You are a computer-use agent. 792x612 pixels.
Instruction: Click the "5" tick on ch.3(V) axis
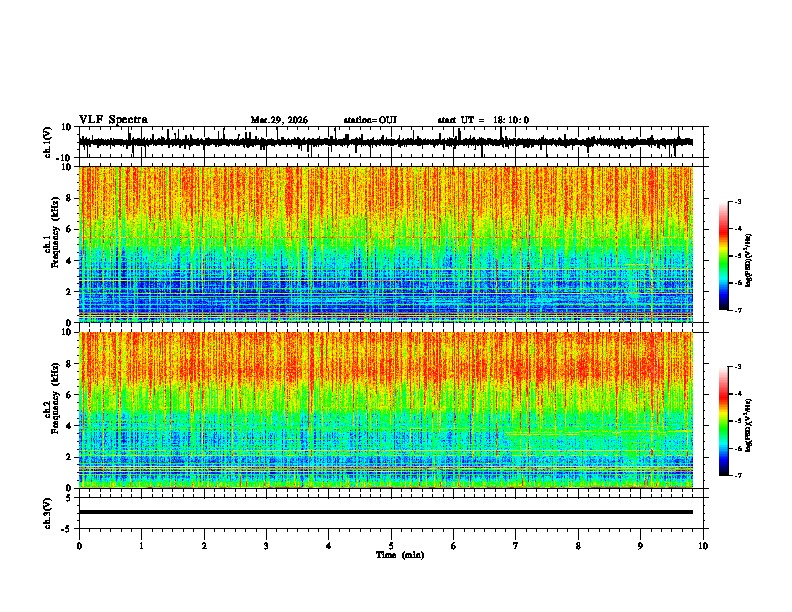[69, 498]
